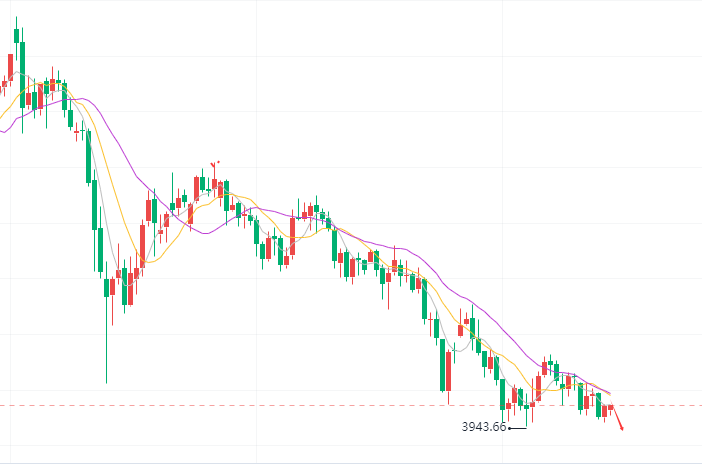702x467 pixels.
Task: Select the red downward forecast arrow
Action: (x=617, y=418)
